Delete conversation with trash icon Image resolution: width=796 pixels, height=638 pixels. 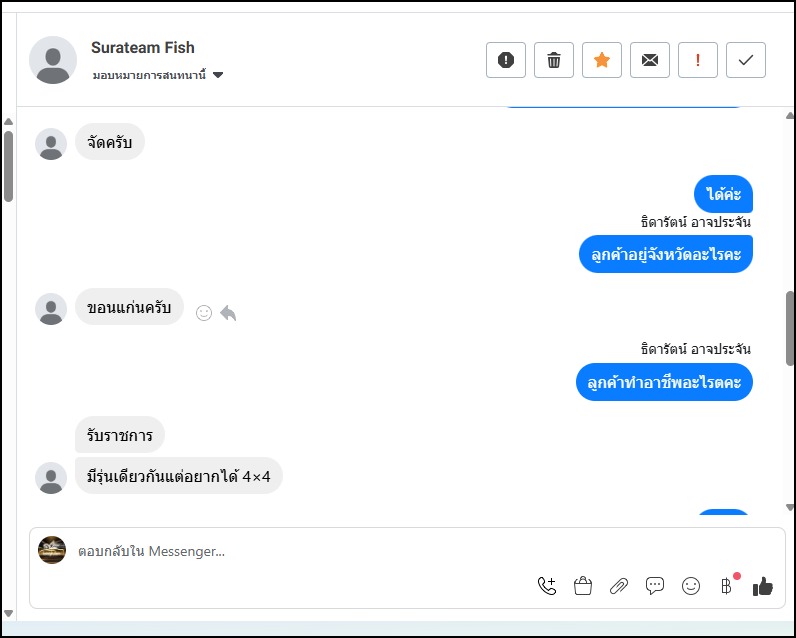[x=554, y=60]
